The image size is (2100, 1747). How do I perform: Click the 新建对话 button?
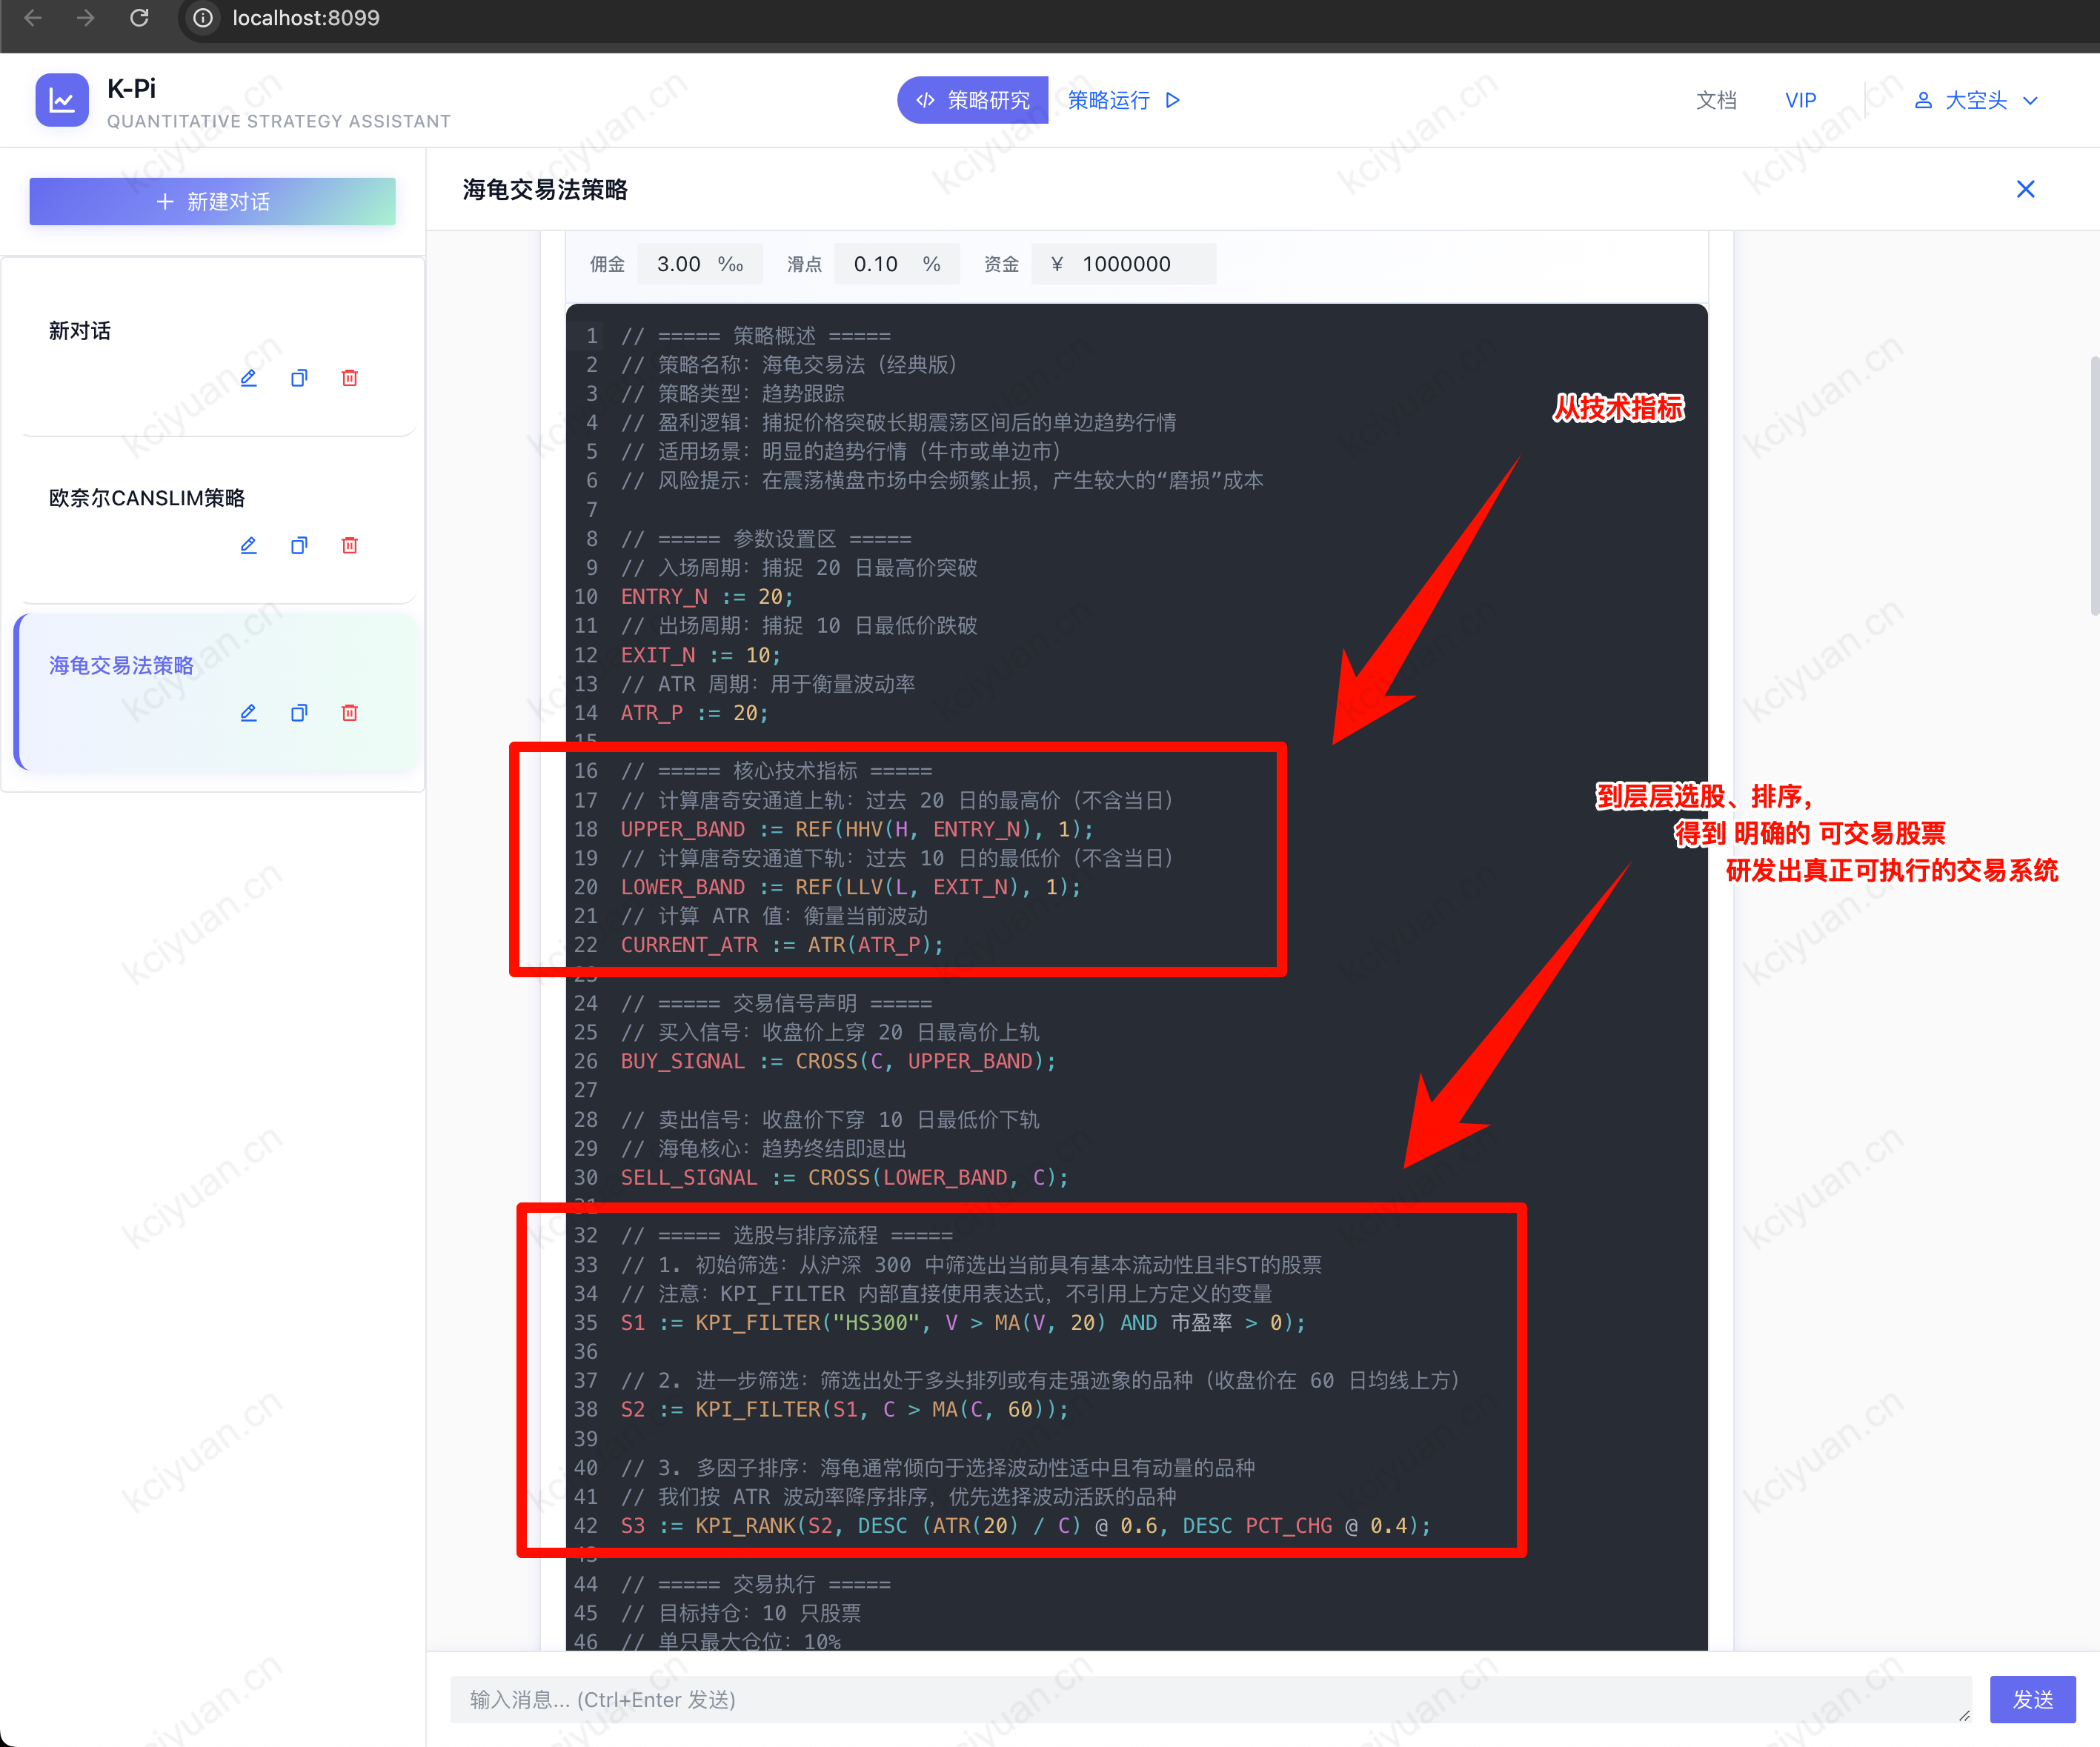tap(212, 201)
